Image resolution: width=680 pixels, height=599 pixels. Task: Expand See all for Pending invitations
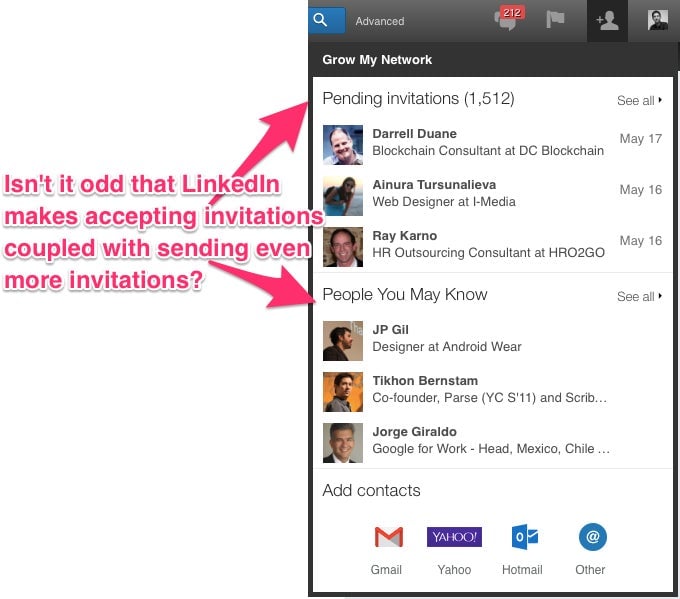click(x=639, y=101)
